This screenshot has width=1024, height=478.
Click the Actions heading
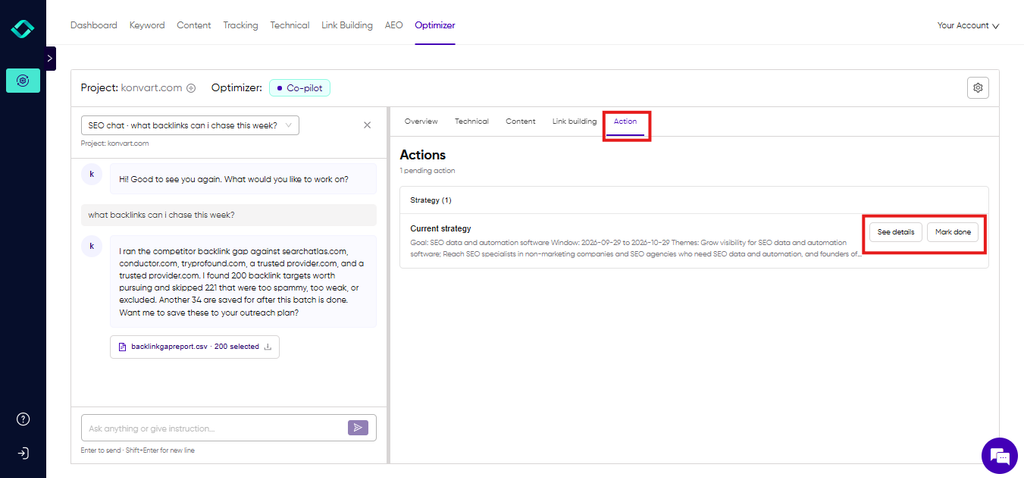(423, 155)
